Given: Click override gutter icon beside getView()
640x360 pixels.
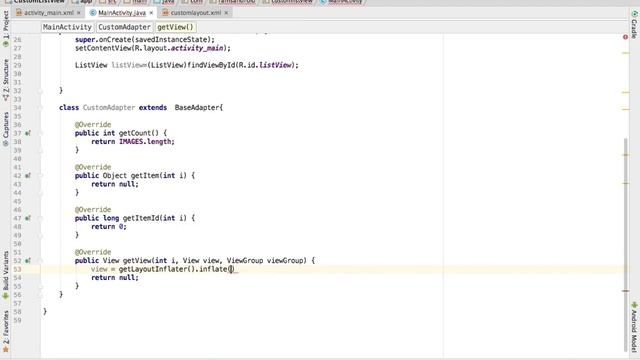Looking at the screenshot, I should click(28, 260).
